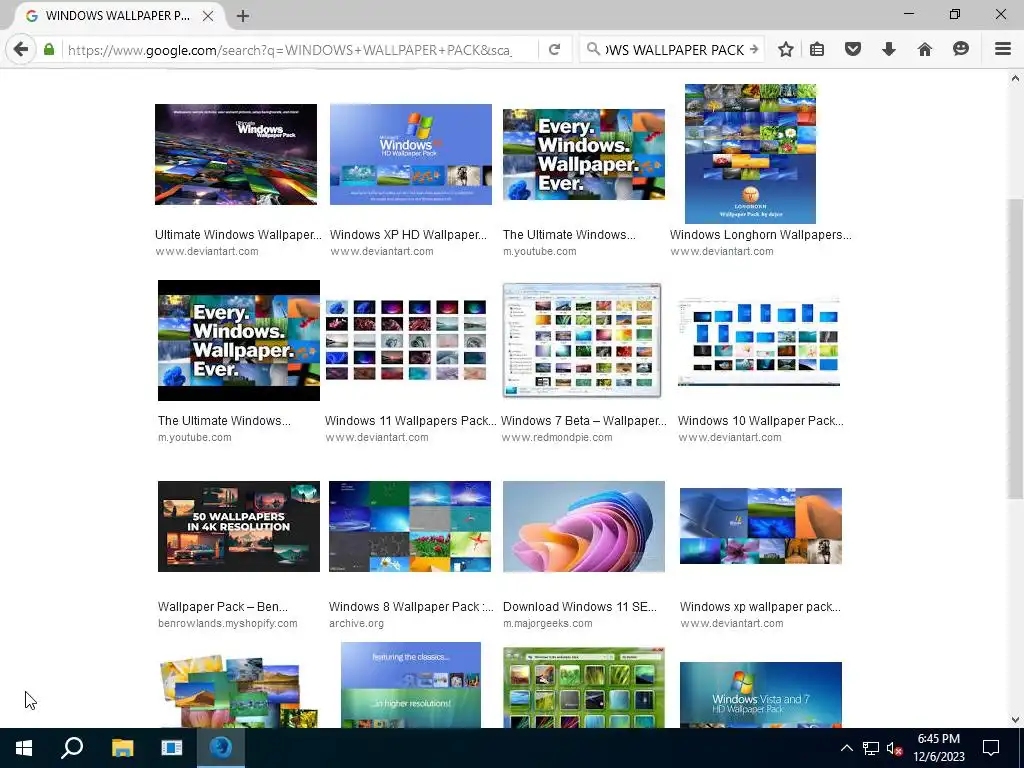
Task: Open the Windows 11 Wallpapers Pack thumbnail
Action: (406, 340)
